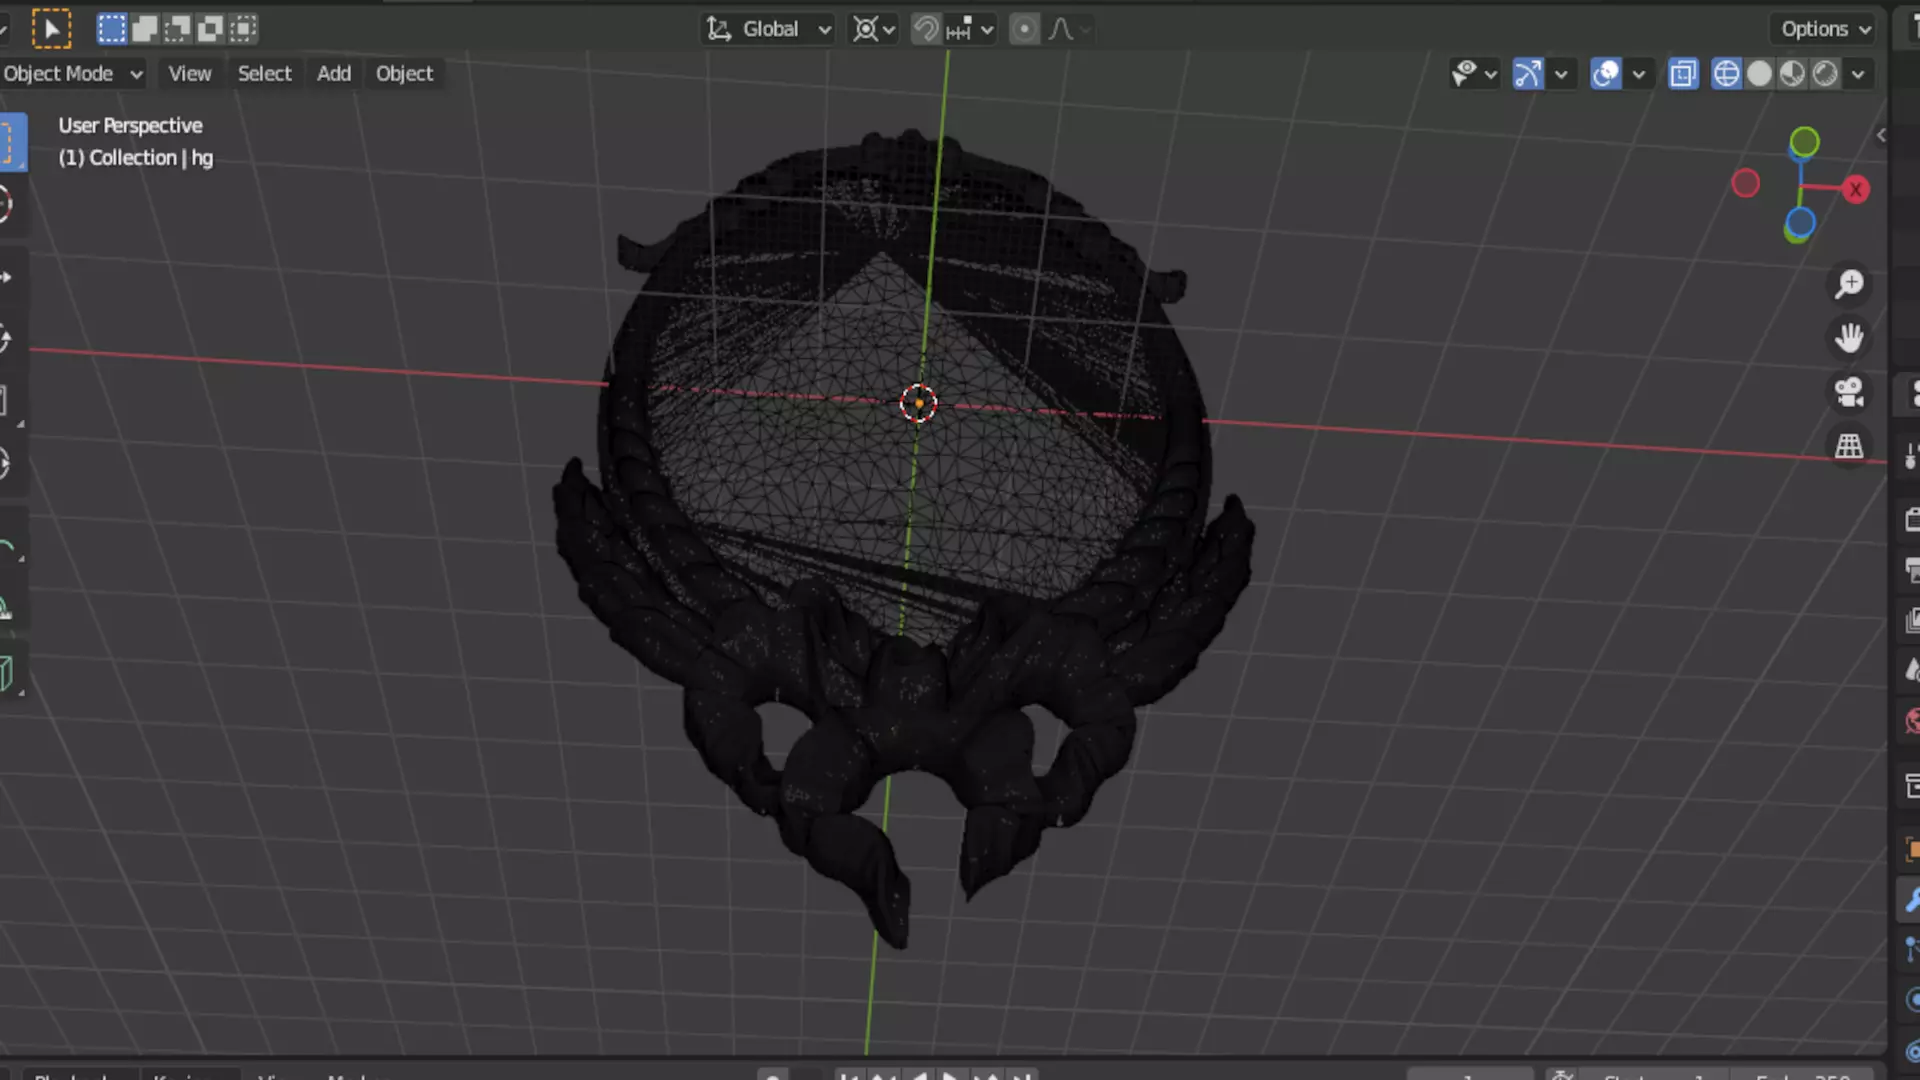Click the 3D cursor at the origin

(x=918, y=403)
